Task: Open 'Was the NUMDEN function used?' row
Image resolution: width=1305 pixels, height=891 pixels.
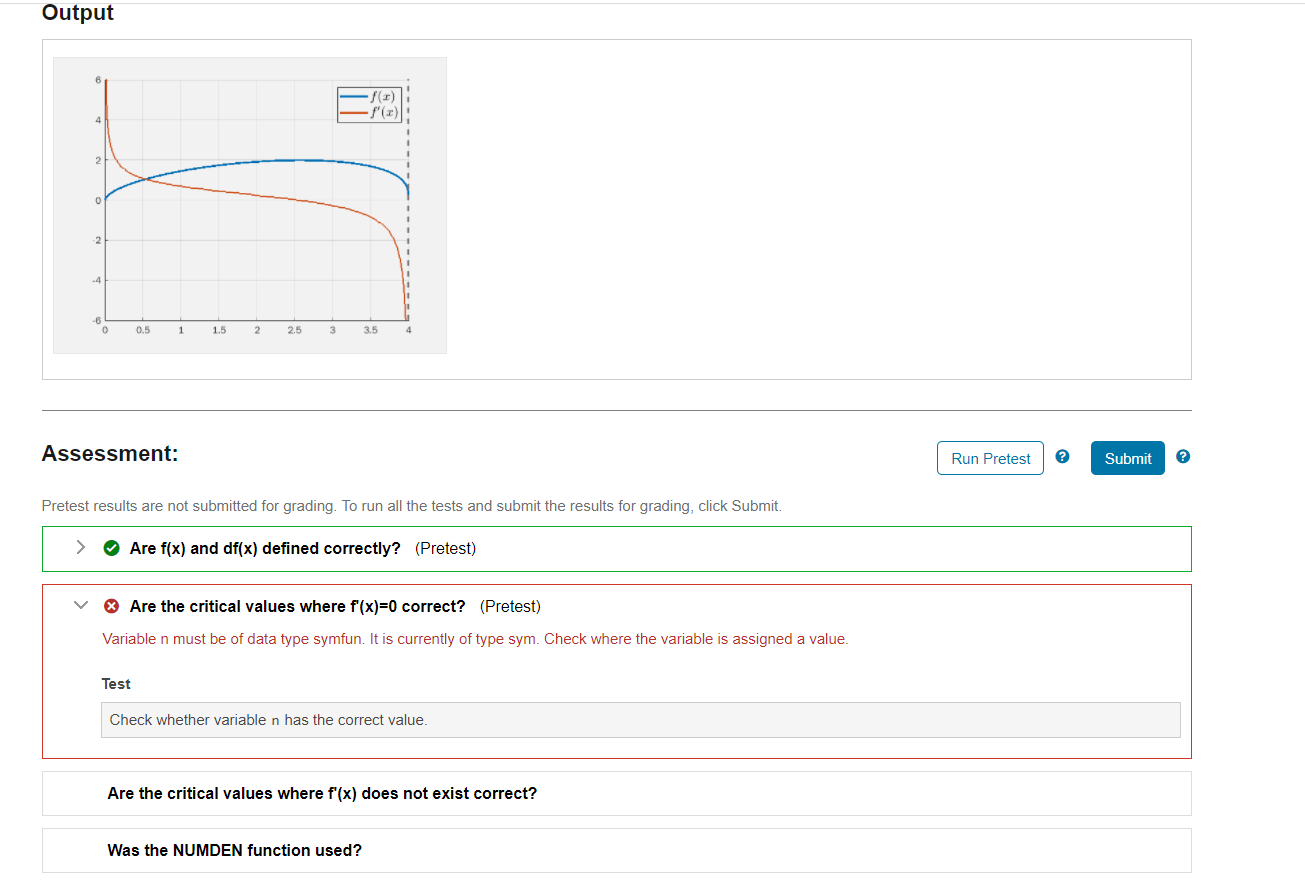Action: (616, 850)
